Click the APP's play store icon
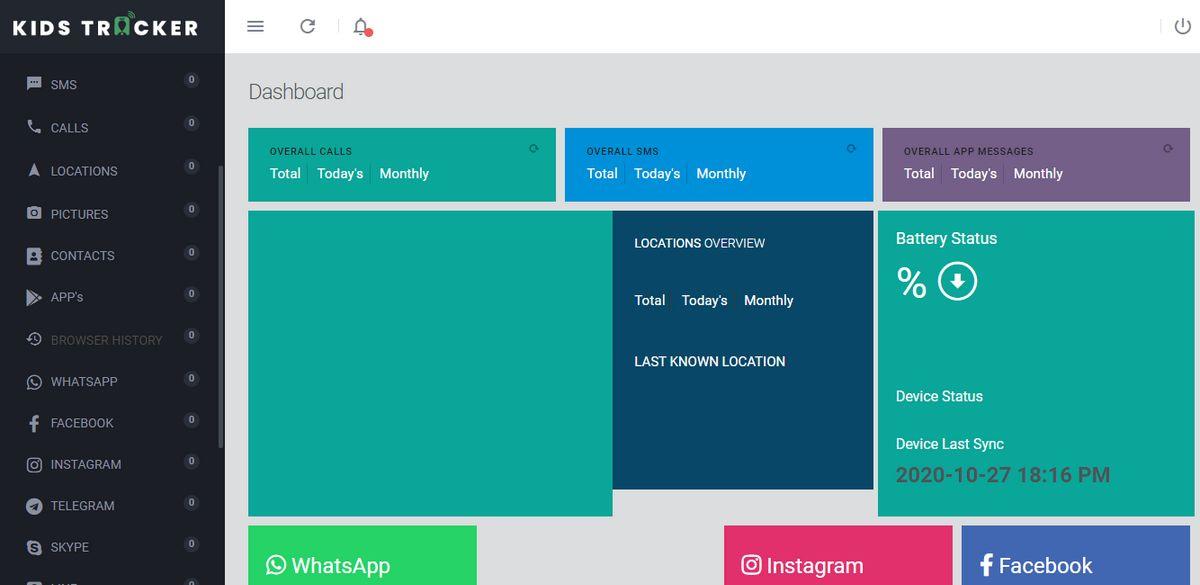1200x585 pixels. (x=34, y=297)
